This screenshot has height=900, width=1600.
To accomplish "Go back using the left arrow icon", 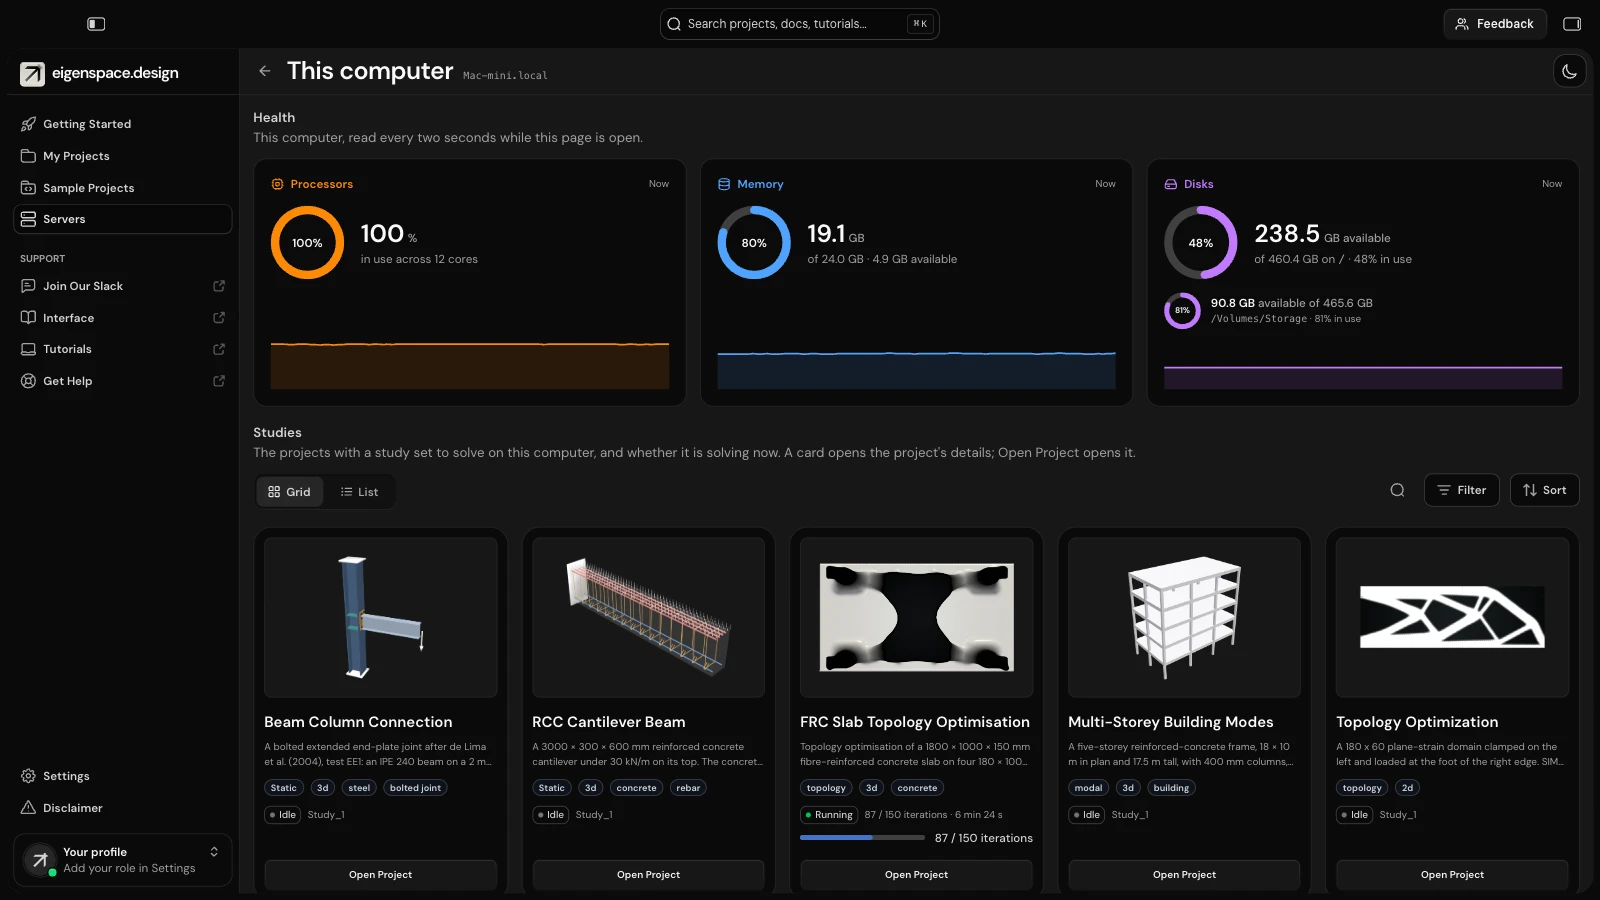I will [265, 71].
